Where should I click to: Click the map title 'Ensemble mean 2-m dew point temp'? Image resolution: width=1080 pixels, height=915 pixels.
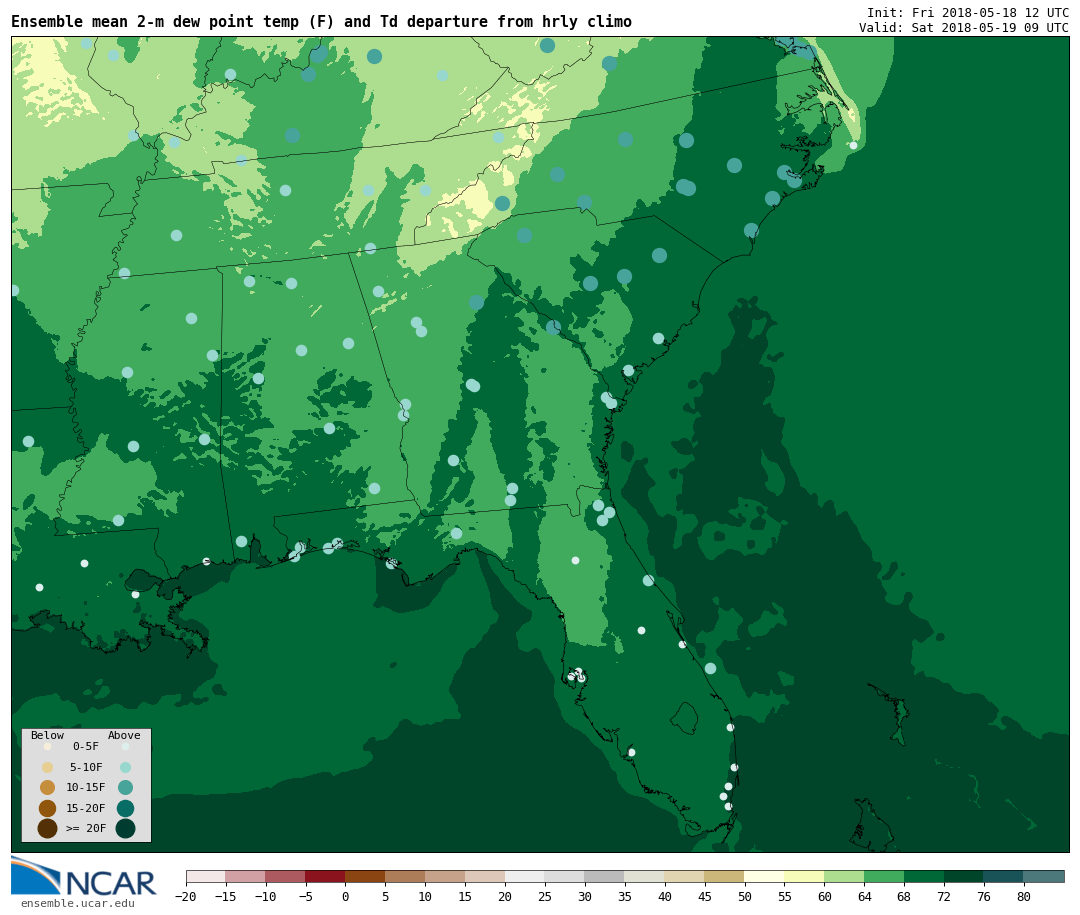click(x=155, y=22)
